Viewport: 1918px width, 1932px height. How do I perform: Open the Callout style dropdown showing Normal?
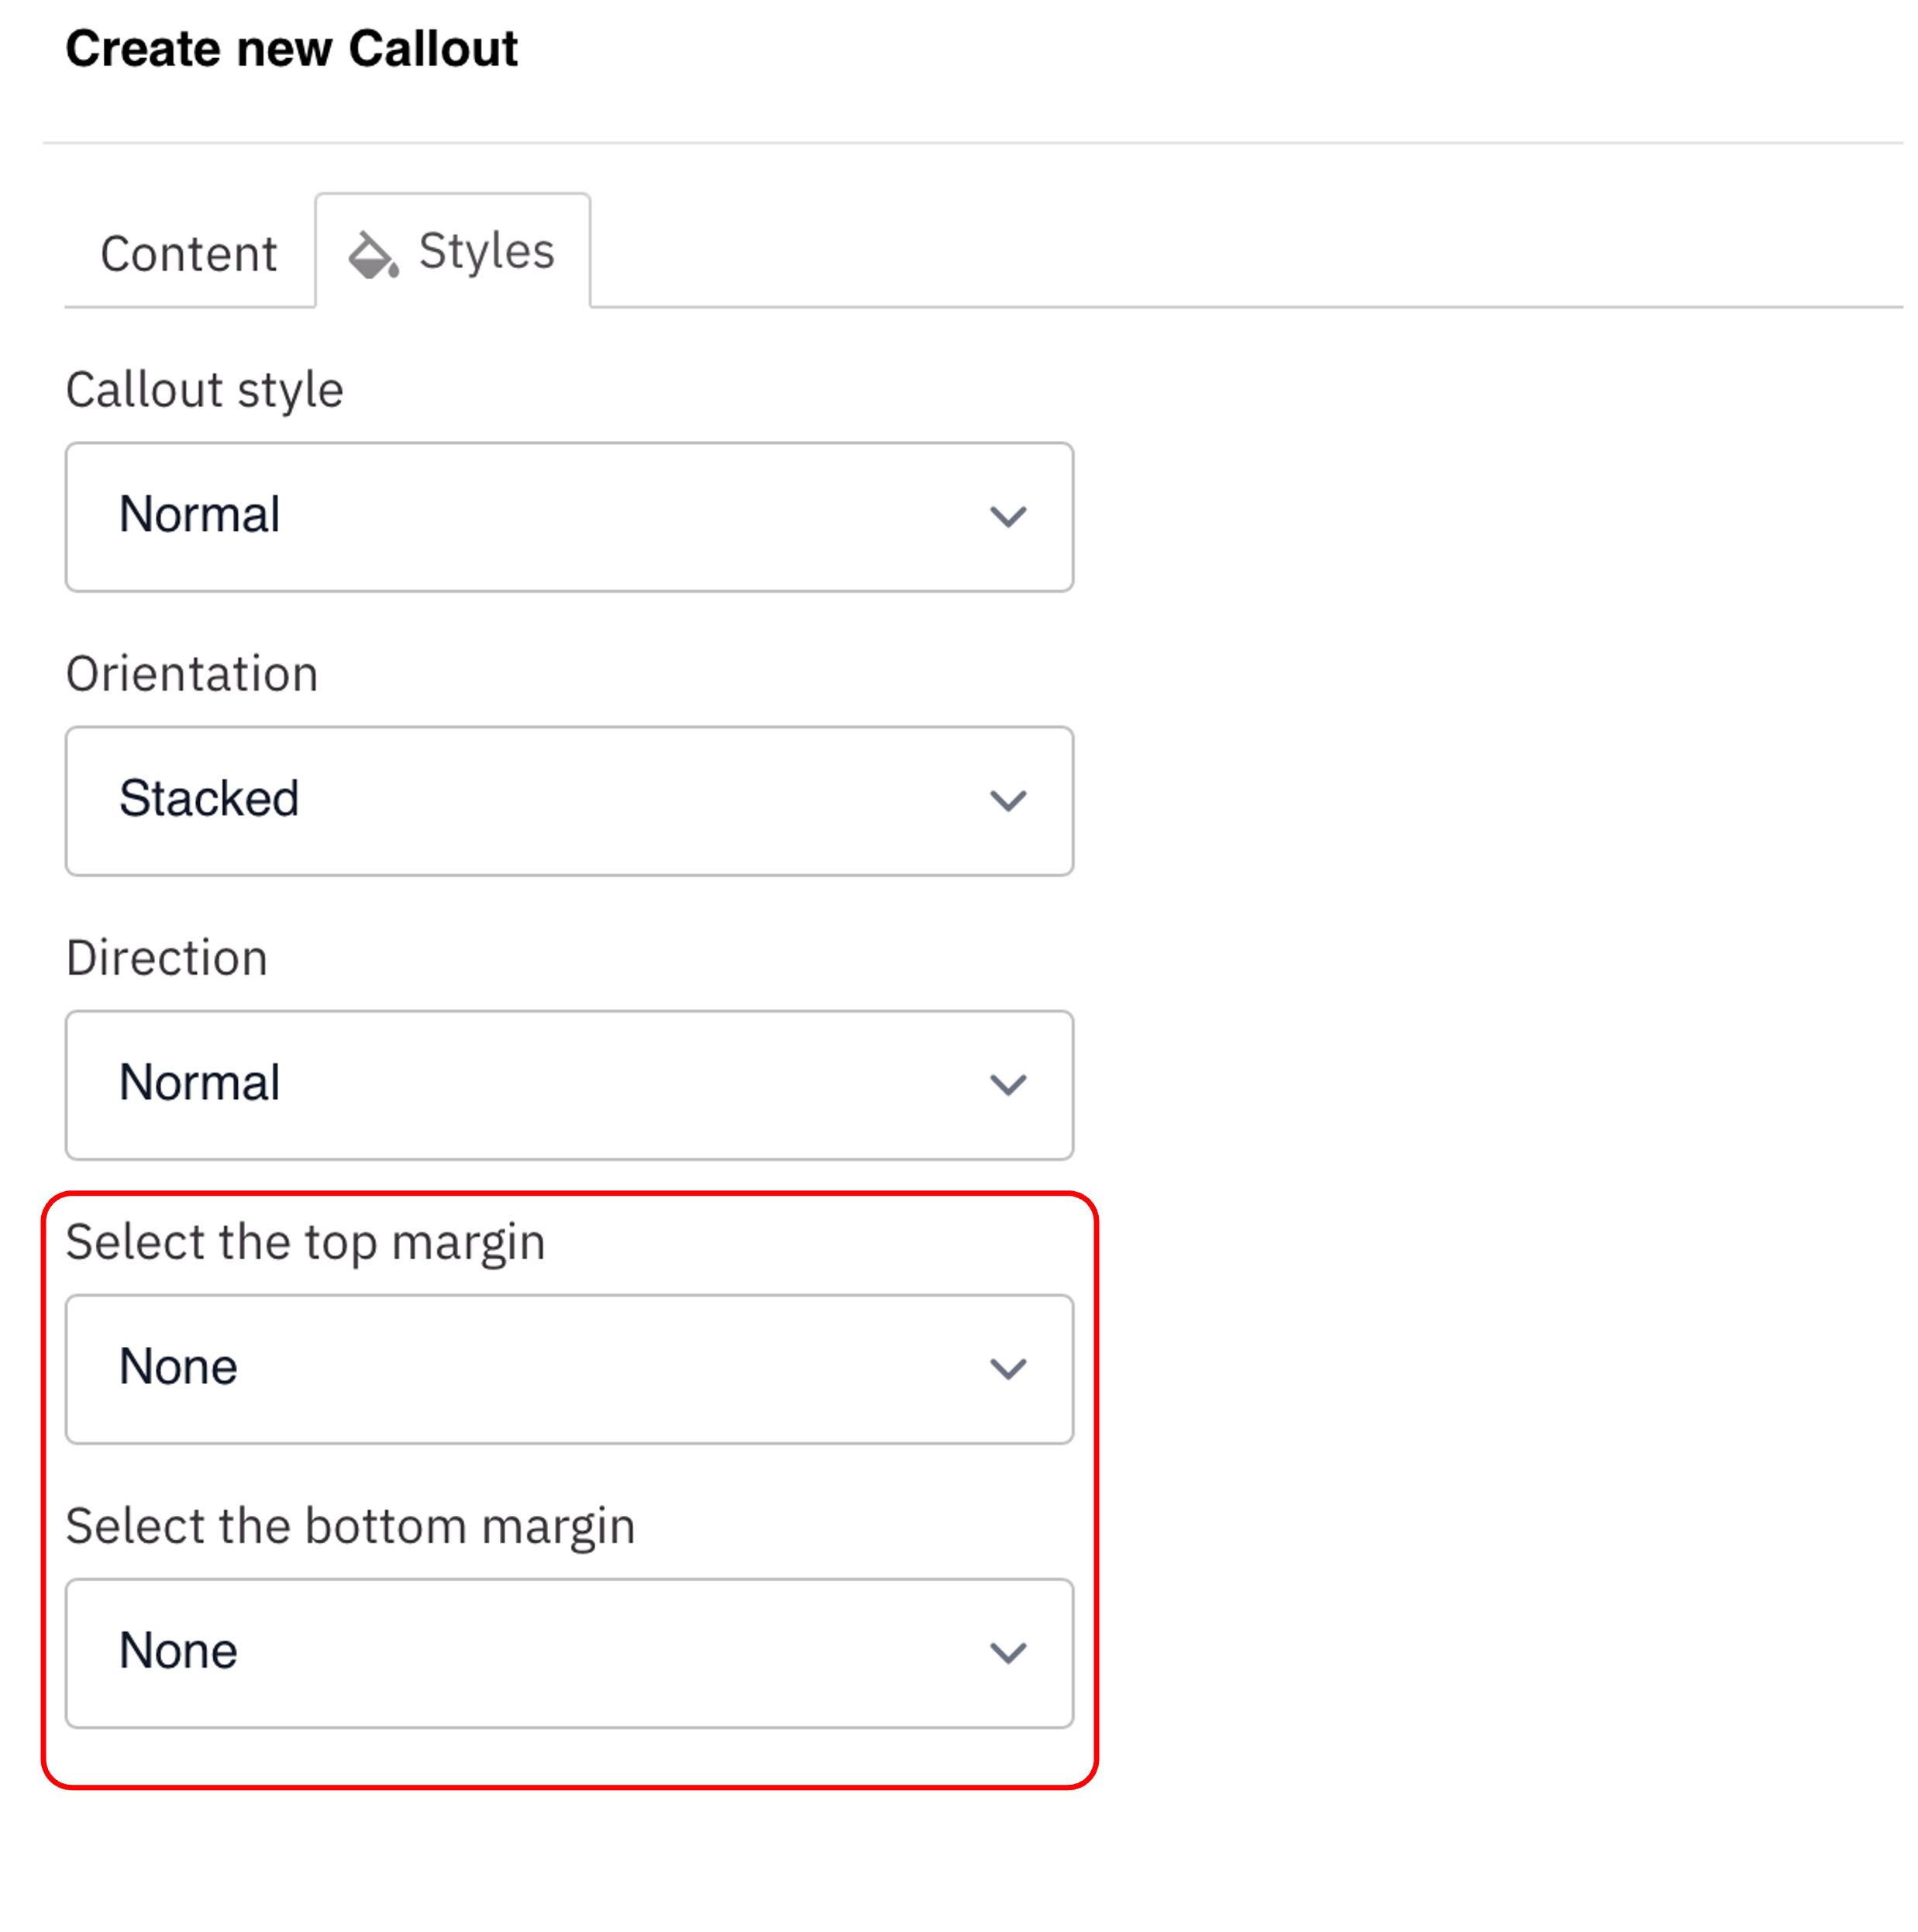coord(569,517)
